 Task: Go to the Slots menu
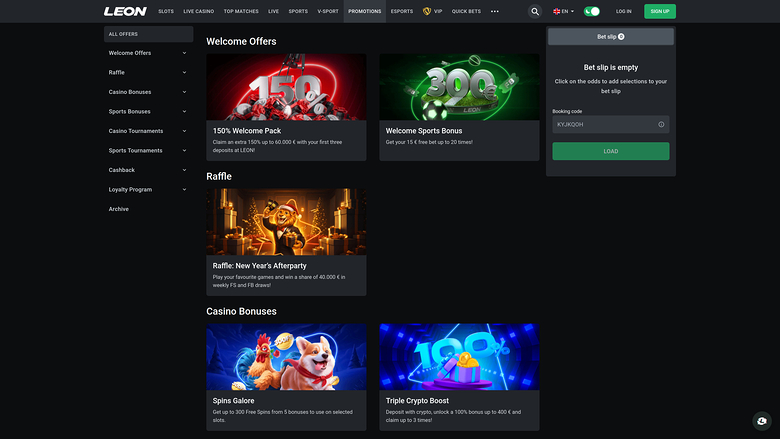tap(166, 11)
